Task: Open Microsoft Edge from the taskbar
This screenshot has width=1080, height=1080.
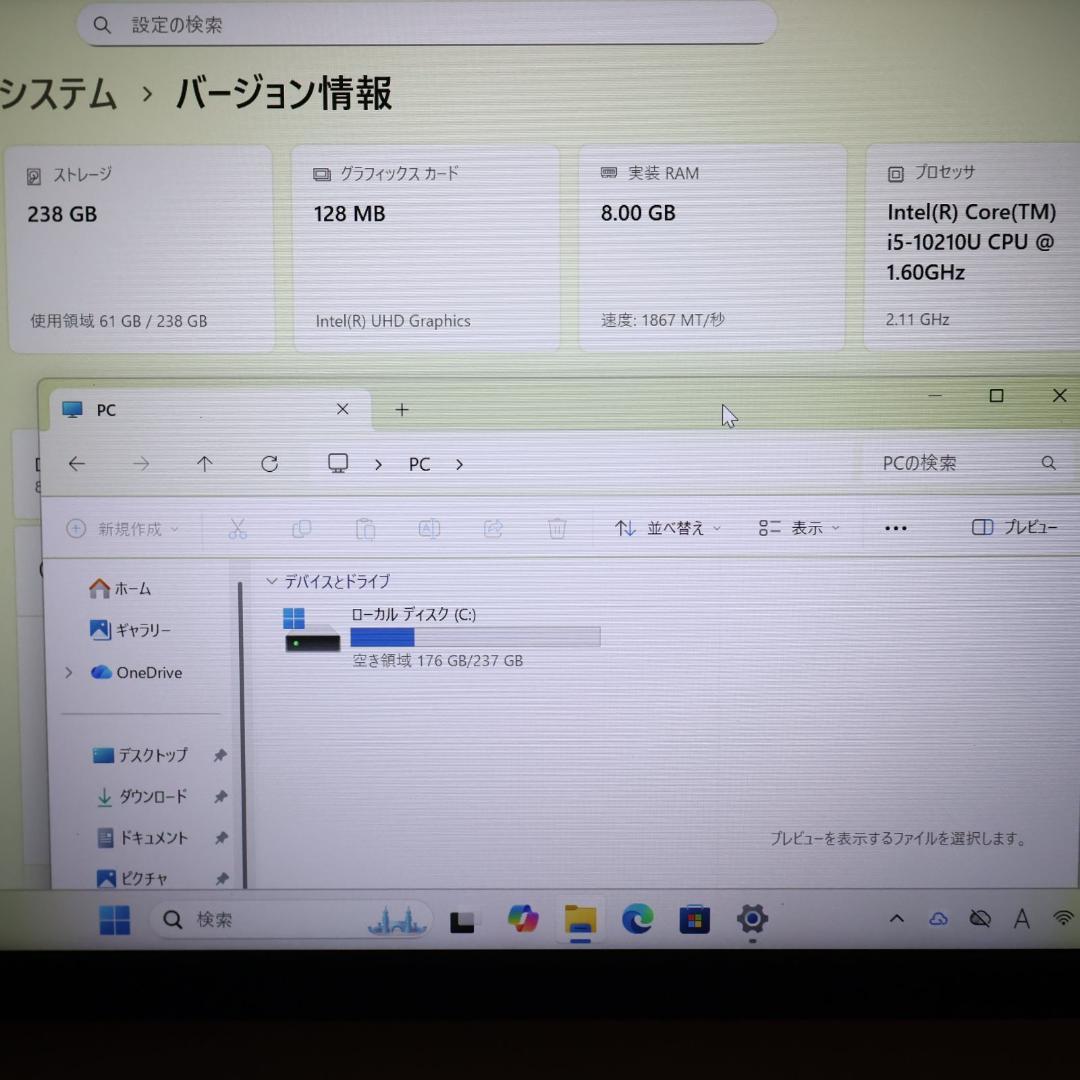Action: tap(637, 918)
